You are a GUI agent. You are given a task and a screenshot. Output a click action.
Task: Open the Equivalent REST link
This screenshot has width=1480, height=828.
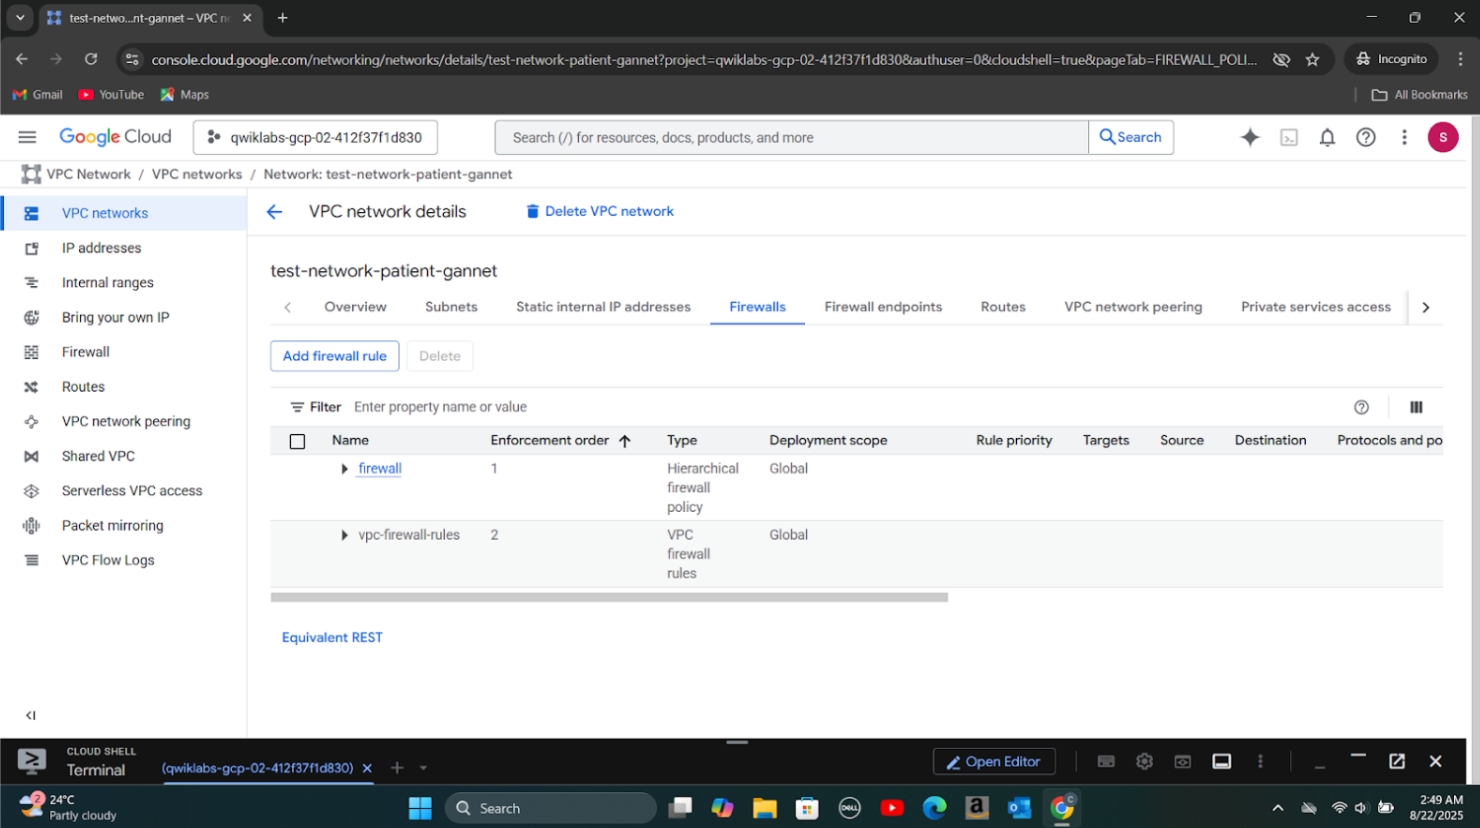[x=332, y=637]
